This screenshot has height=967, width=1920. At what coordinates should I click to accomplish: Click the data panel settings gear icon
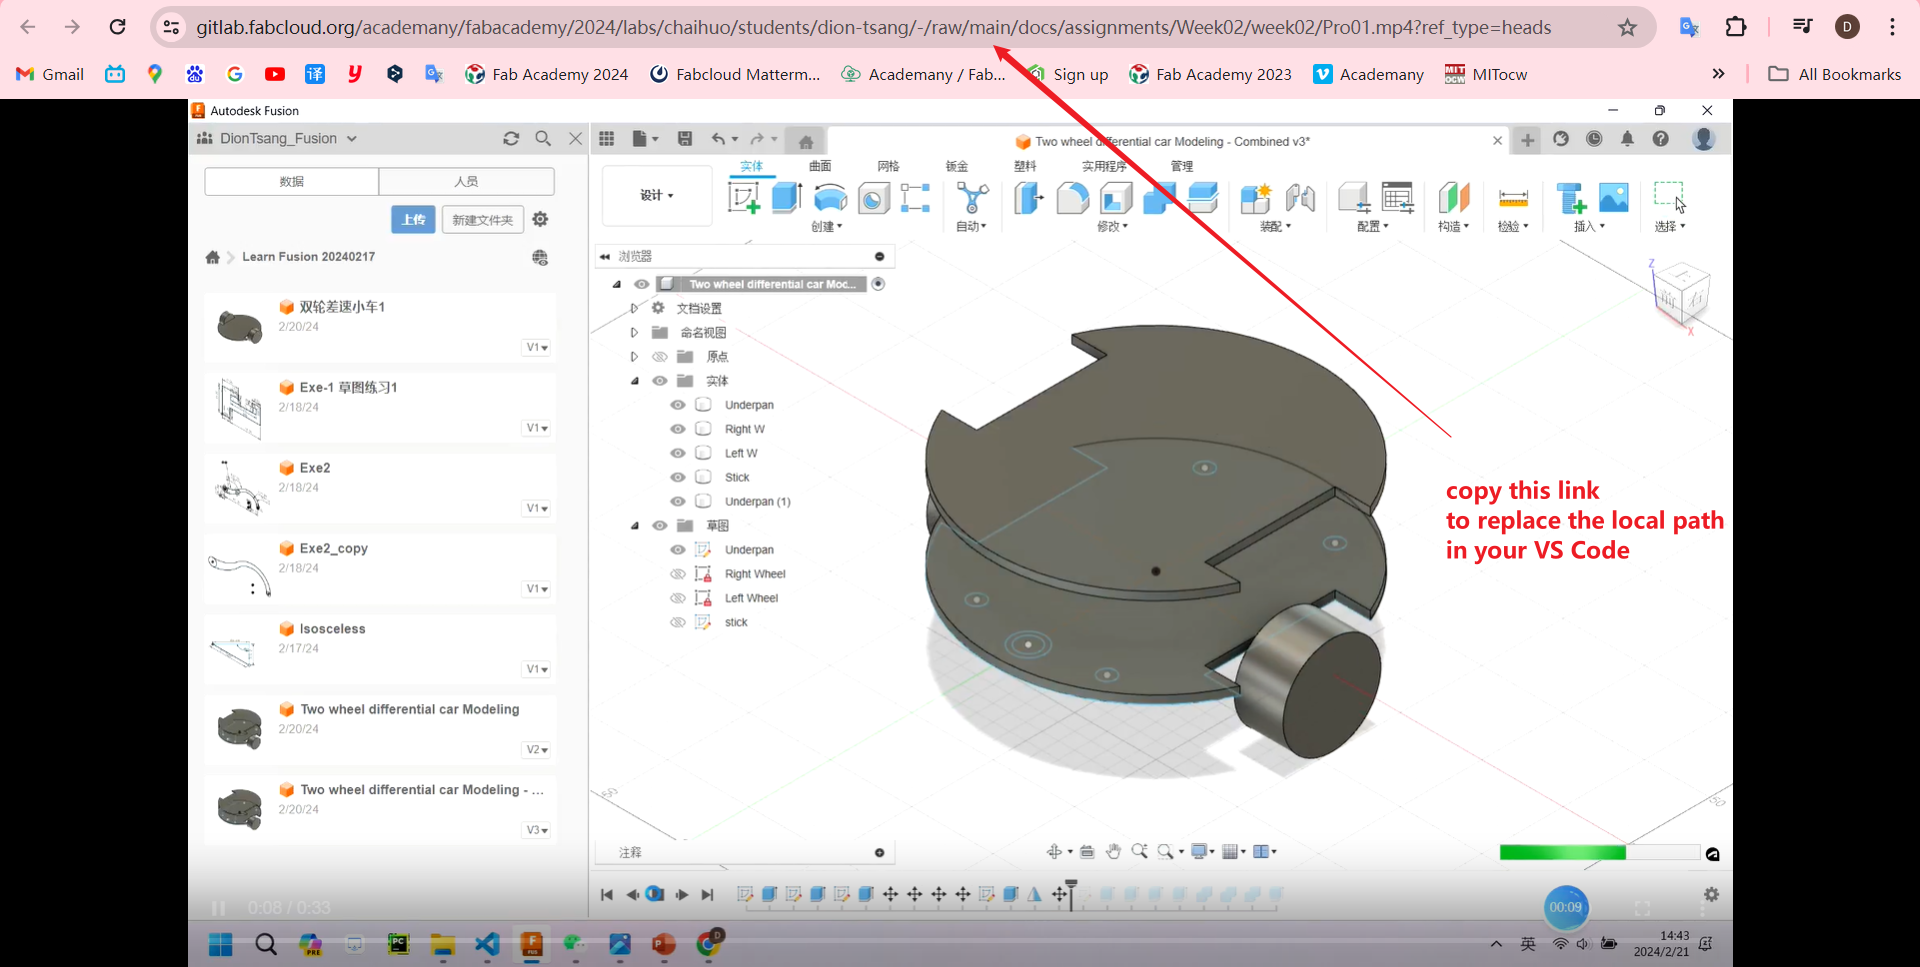pyautogui.click(x=540, y=219)
